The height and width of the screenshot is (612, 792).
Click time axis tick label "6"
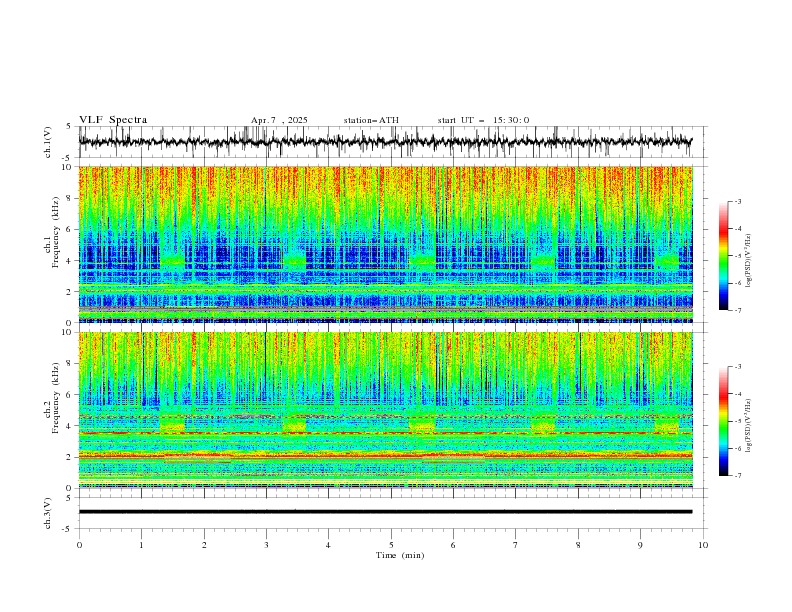tap(453, 545)
